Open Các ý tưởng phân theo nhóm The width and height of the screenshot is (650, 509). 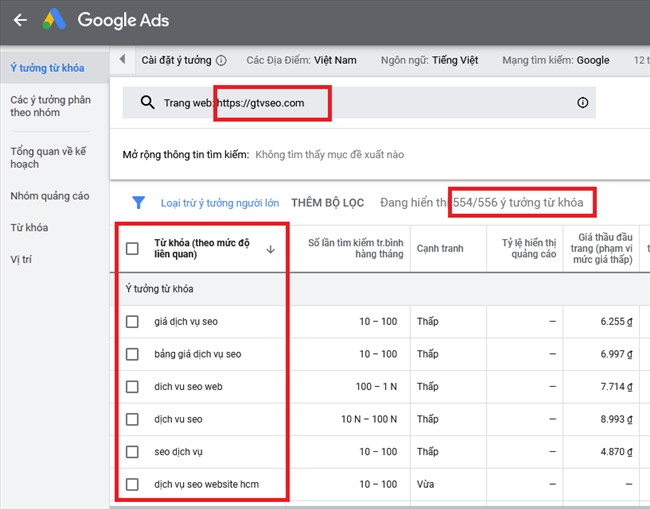click(x=48, y=108)
